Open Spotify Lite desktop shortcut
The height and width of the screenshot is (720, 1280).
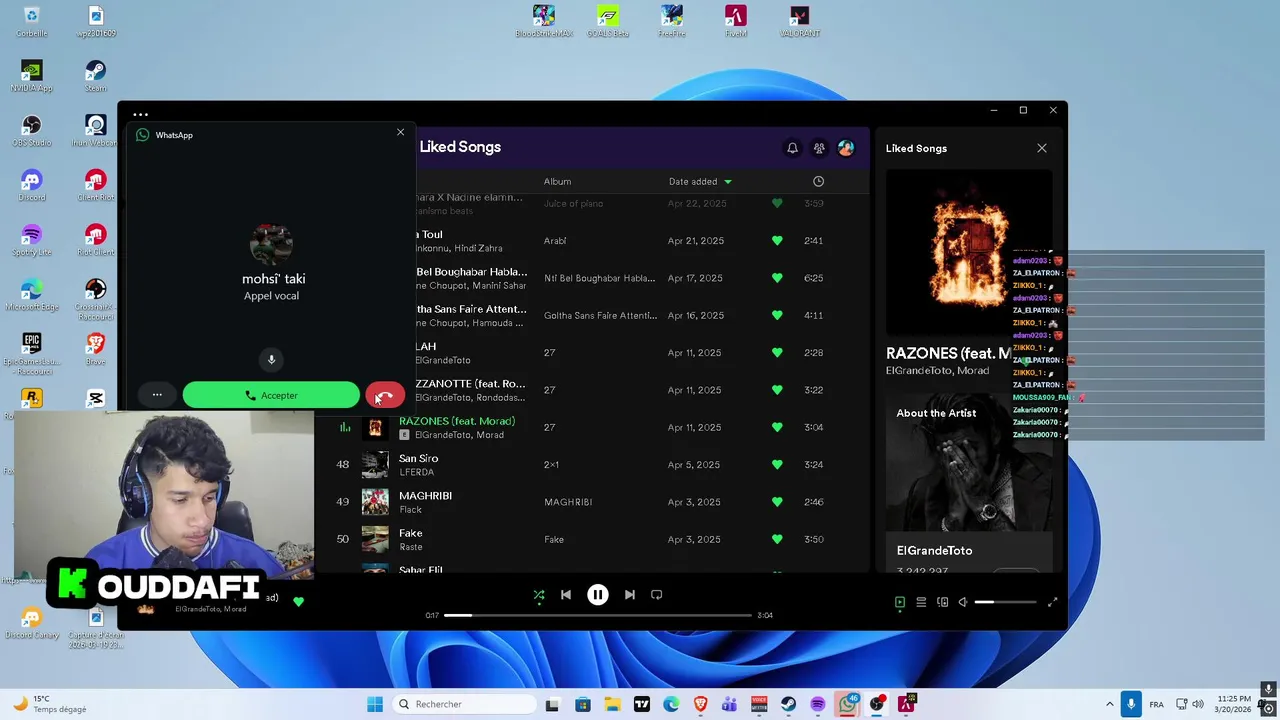tap(31, 240)
